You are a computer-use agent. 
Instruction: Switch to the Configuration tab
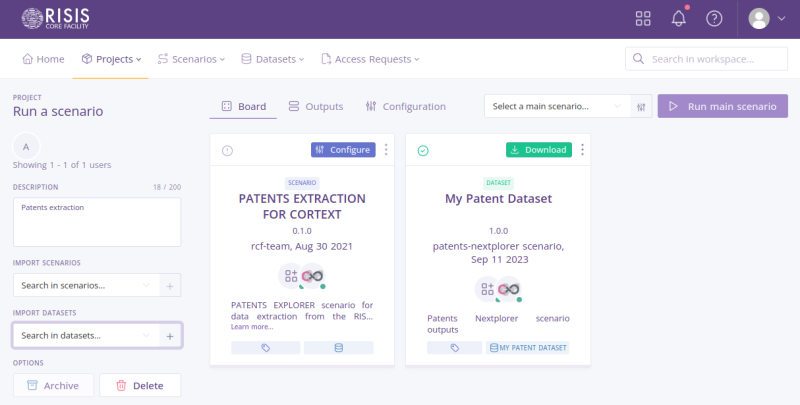406,106
